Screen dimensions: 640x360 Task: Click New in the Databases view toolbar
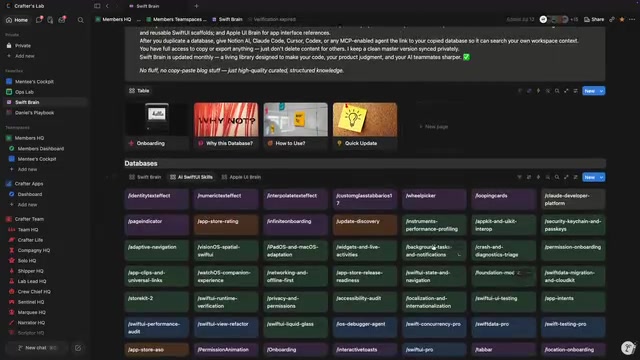(x=589, y=177)
